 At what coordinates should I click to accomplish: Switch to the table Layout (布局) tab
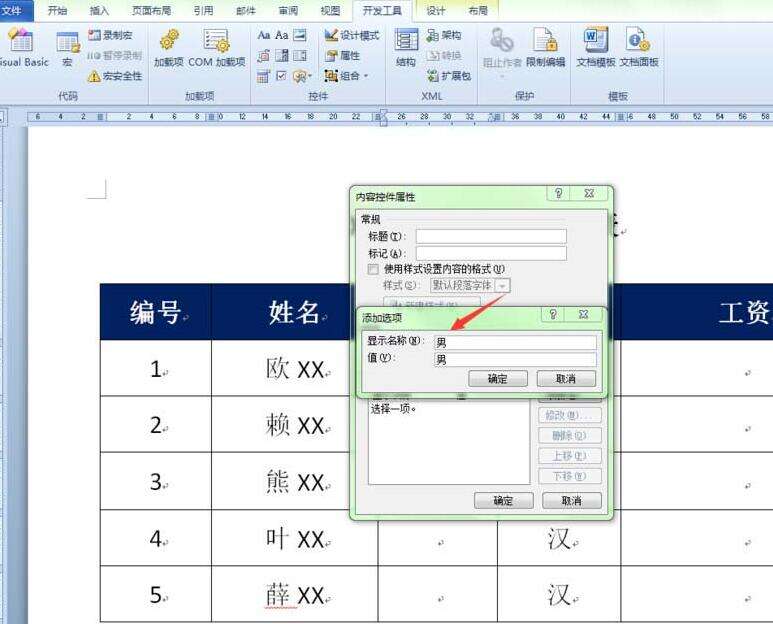coord(477,10)
